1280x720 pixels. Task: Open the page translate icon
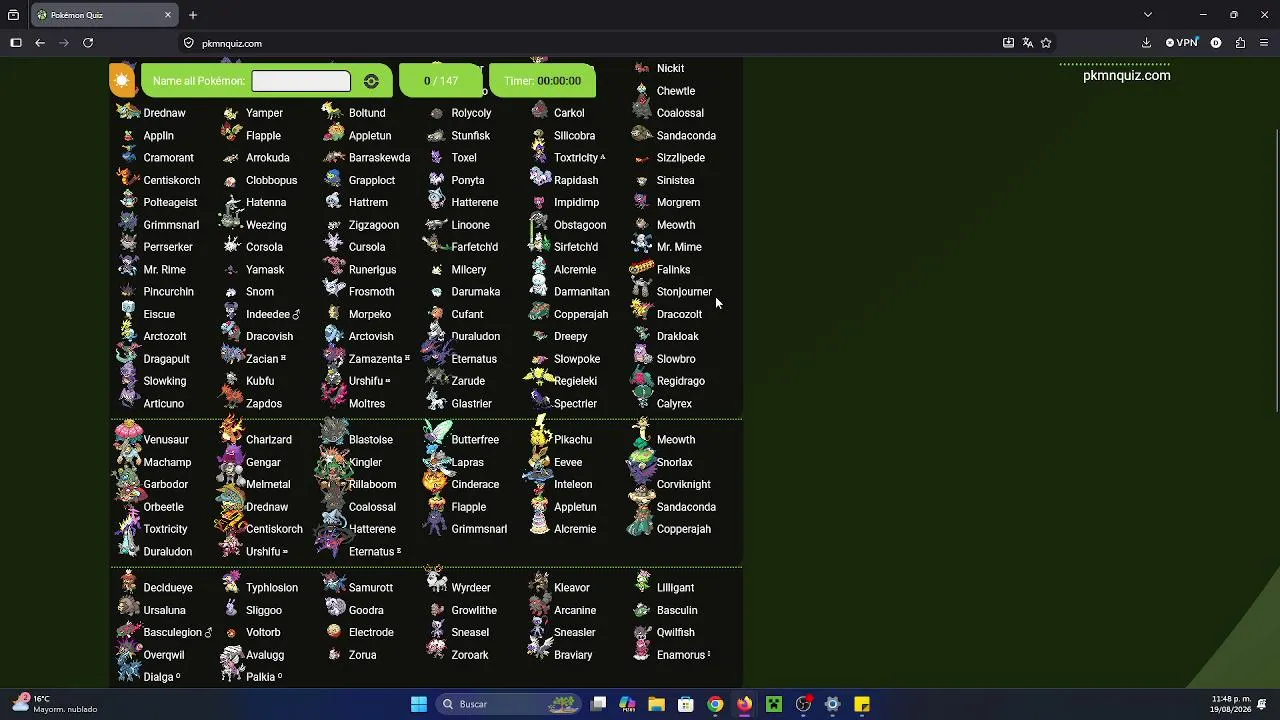[1027, 43]
